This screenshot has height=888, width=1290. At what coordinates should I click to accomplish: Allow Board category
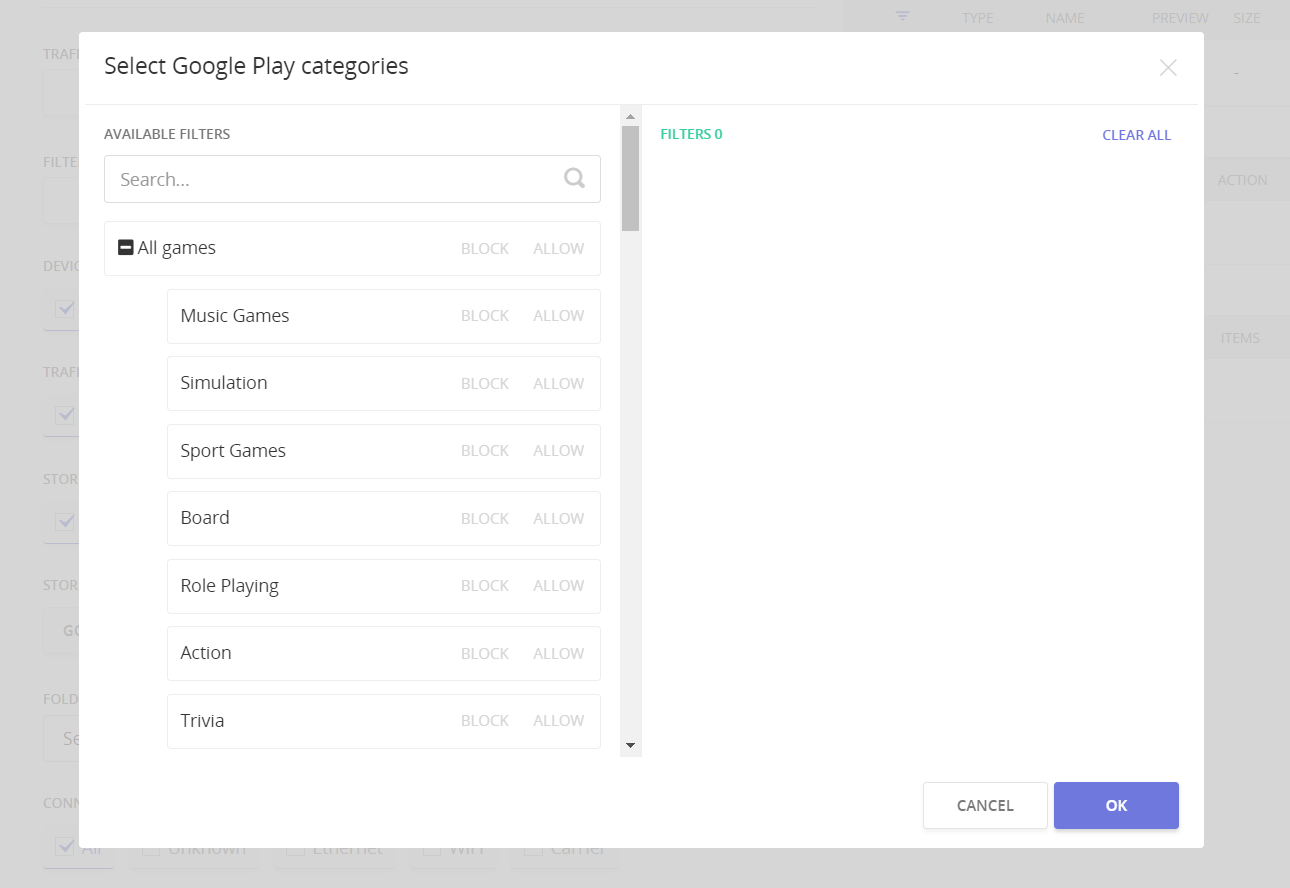tap(558, 519)
